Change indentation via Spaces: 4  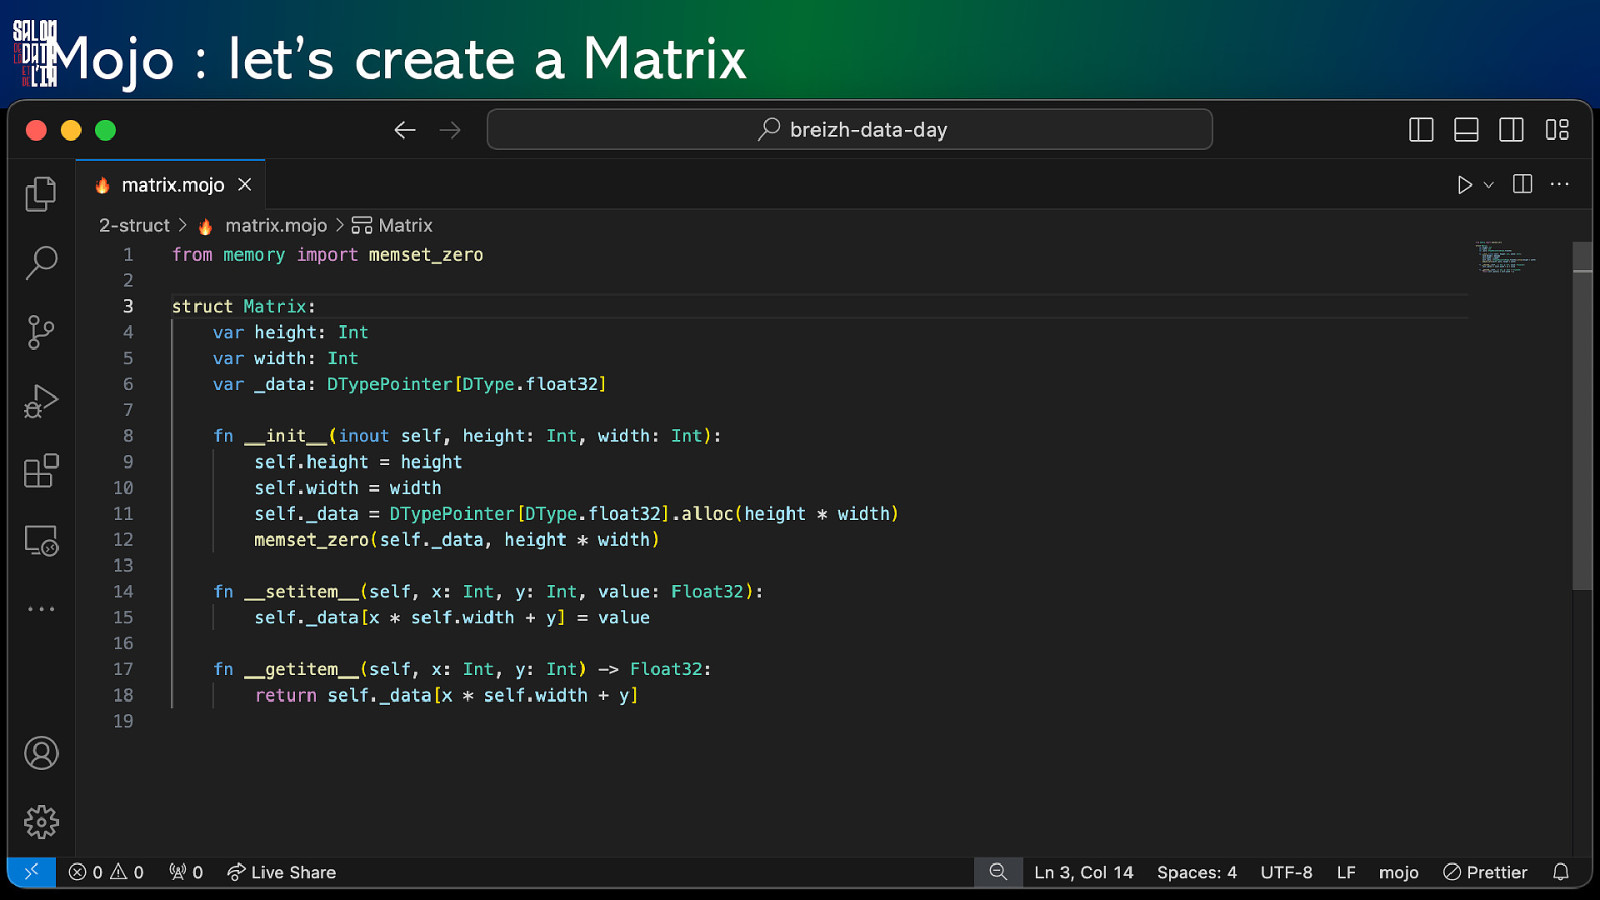coord(1197,872)
